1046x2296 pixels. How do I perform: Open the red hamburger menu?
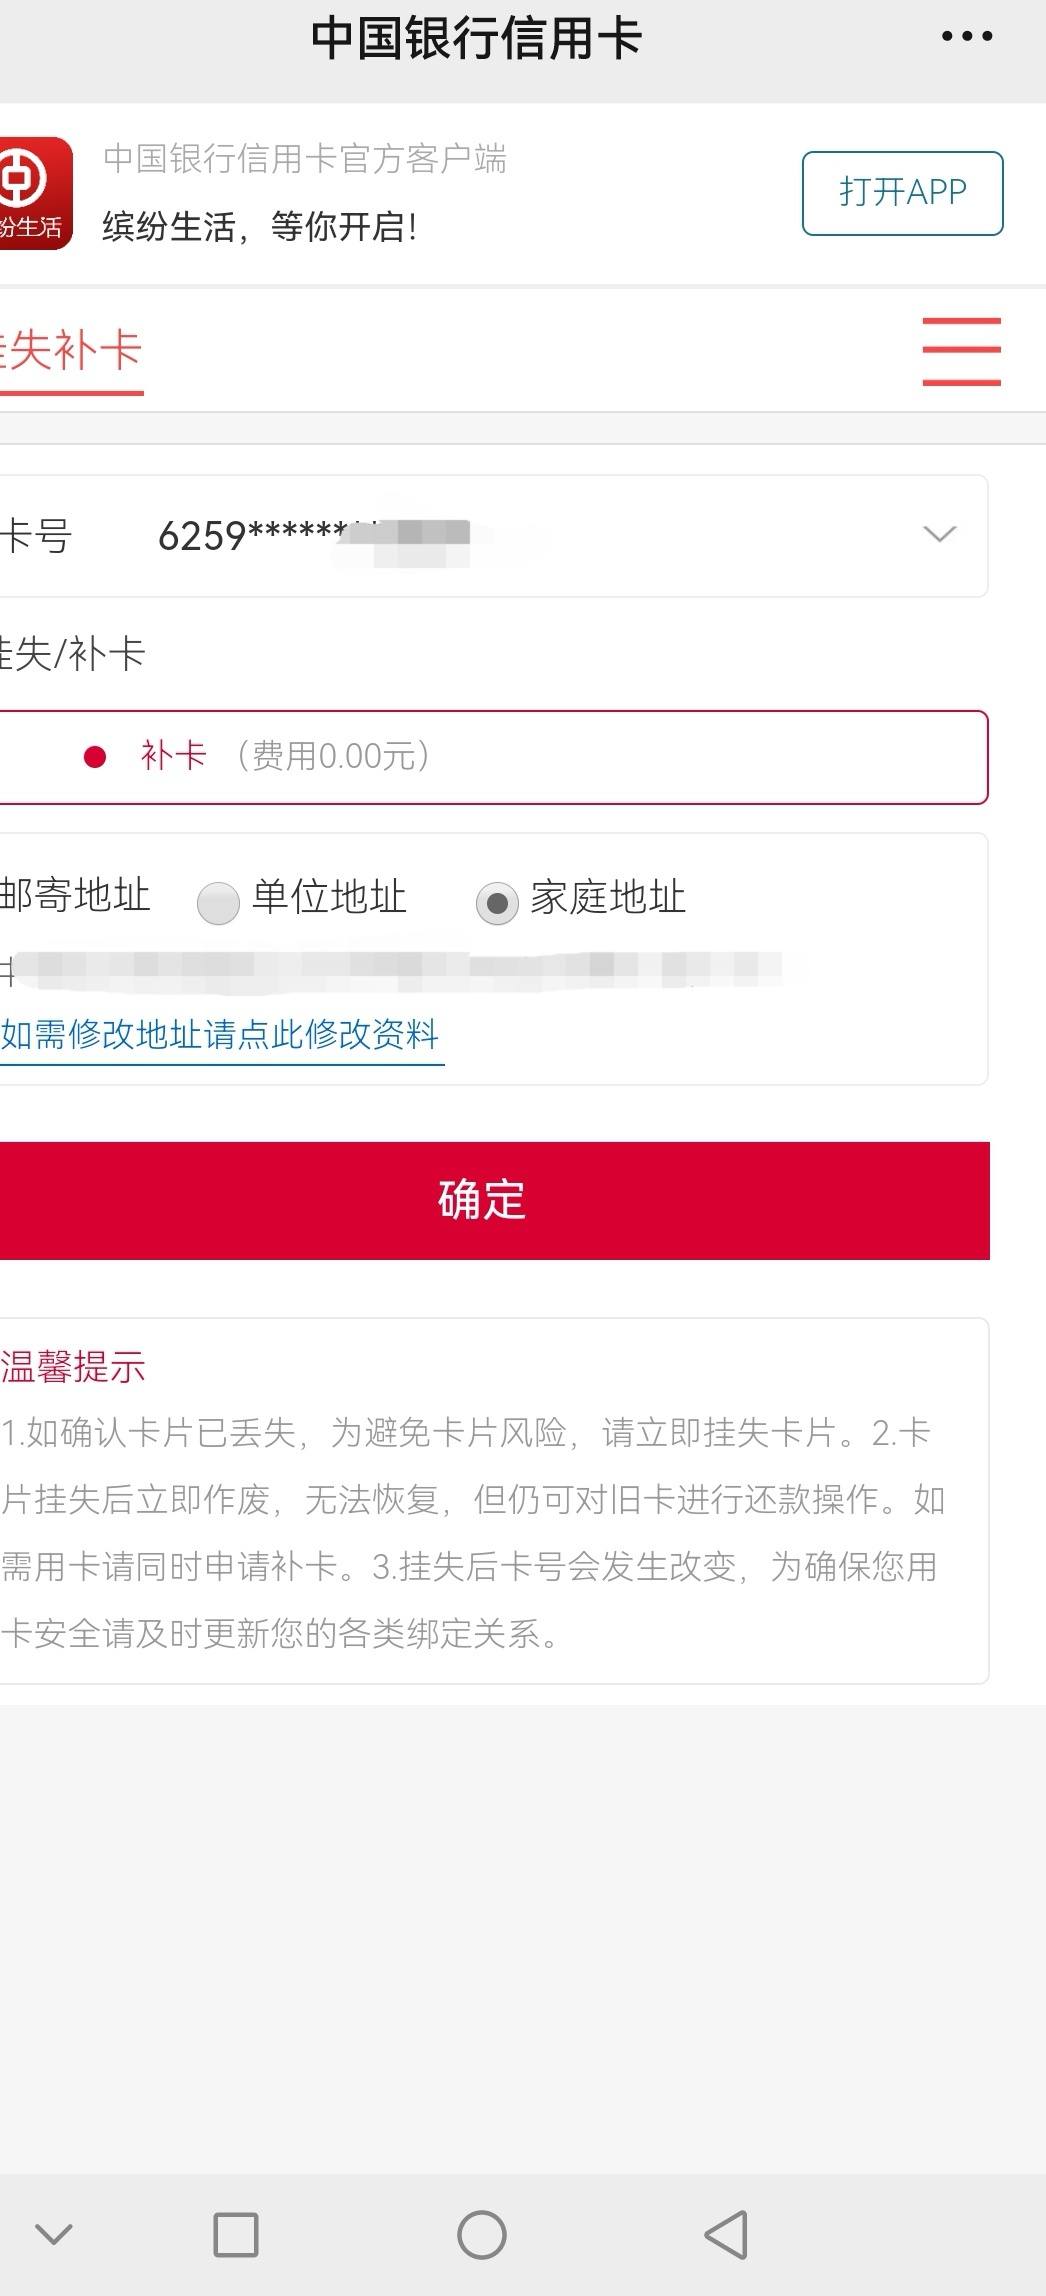pyautogui.click(x=961, y=351)
